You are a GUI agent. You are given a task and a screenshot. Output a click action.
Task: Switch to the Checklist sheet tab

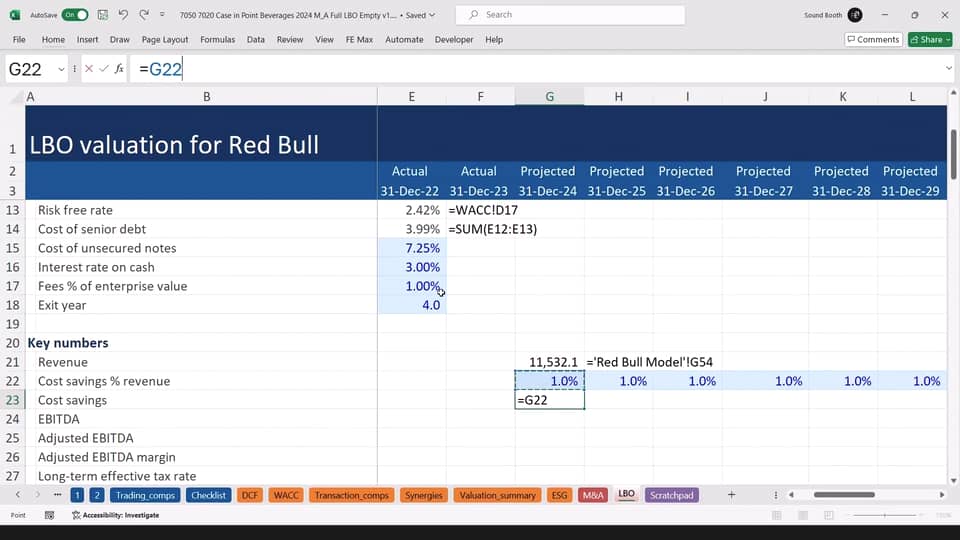click(x=208, y=495)
